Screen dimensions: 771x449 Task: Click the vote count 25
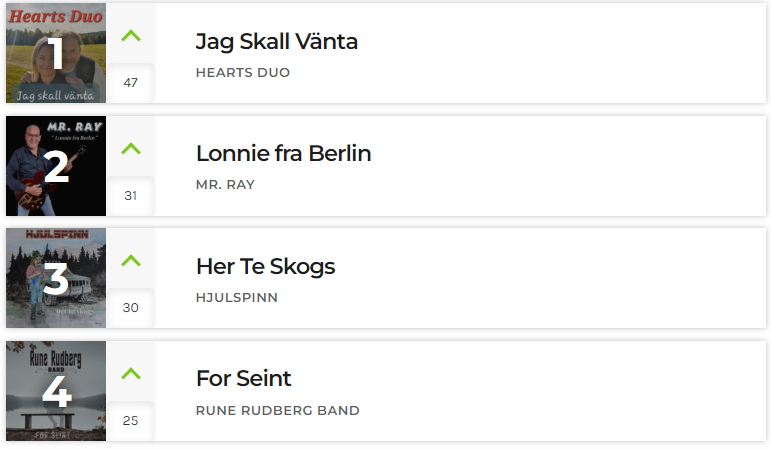(131, 421)
